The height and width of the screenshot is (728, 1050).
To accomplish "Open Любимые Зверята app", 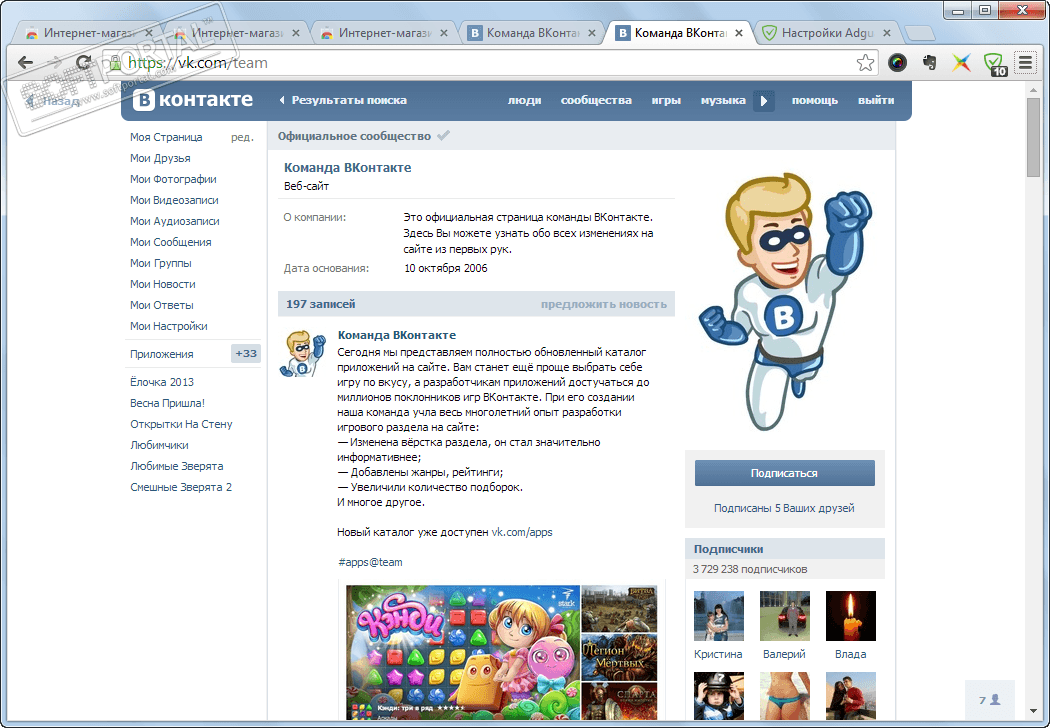I will (177, 466).
